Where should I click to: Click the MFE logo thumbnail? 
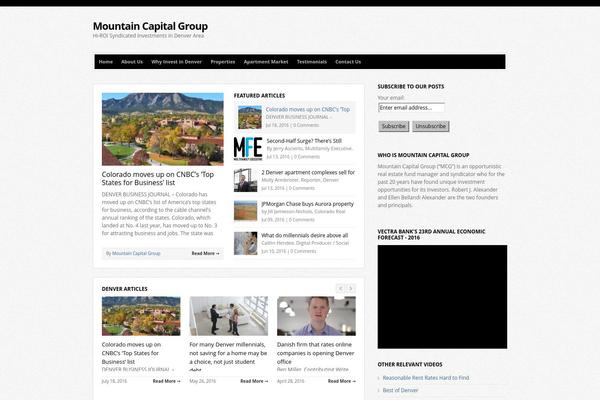click(248, 149)
